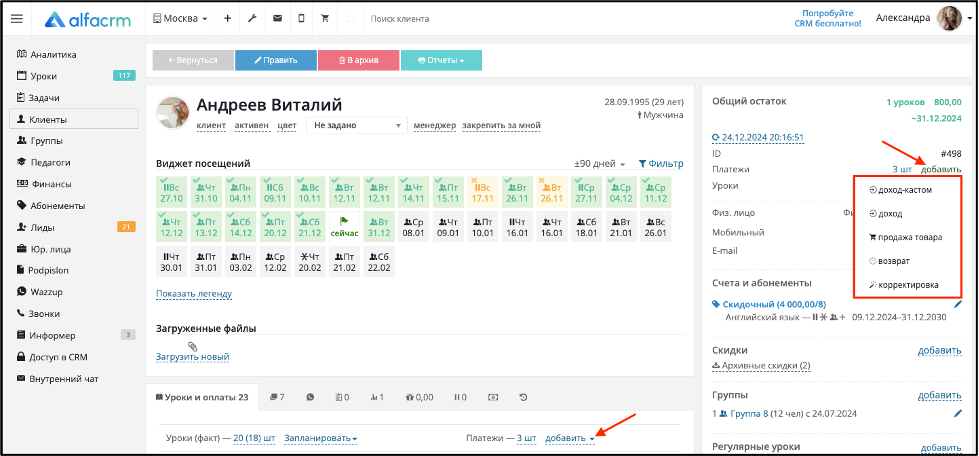Open the цвет Не задано dropdown

[357, 125]
